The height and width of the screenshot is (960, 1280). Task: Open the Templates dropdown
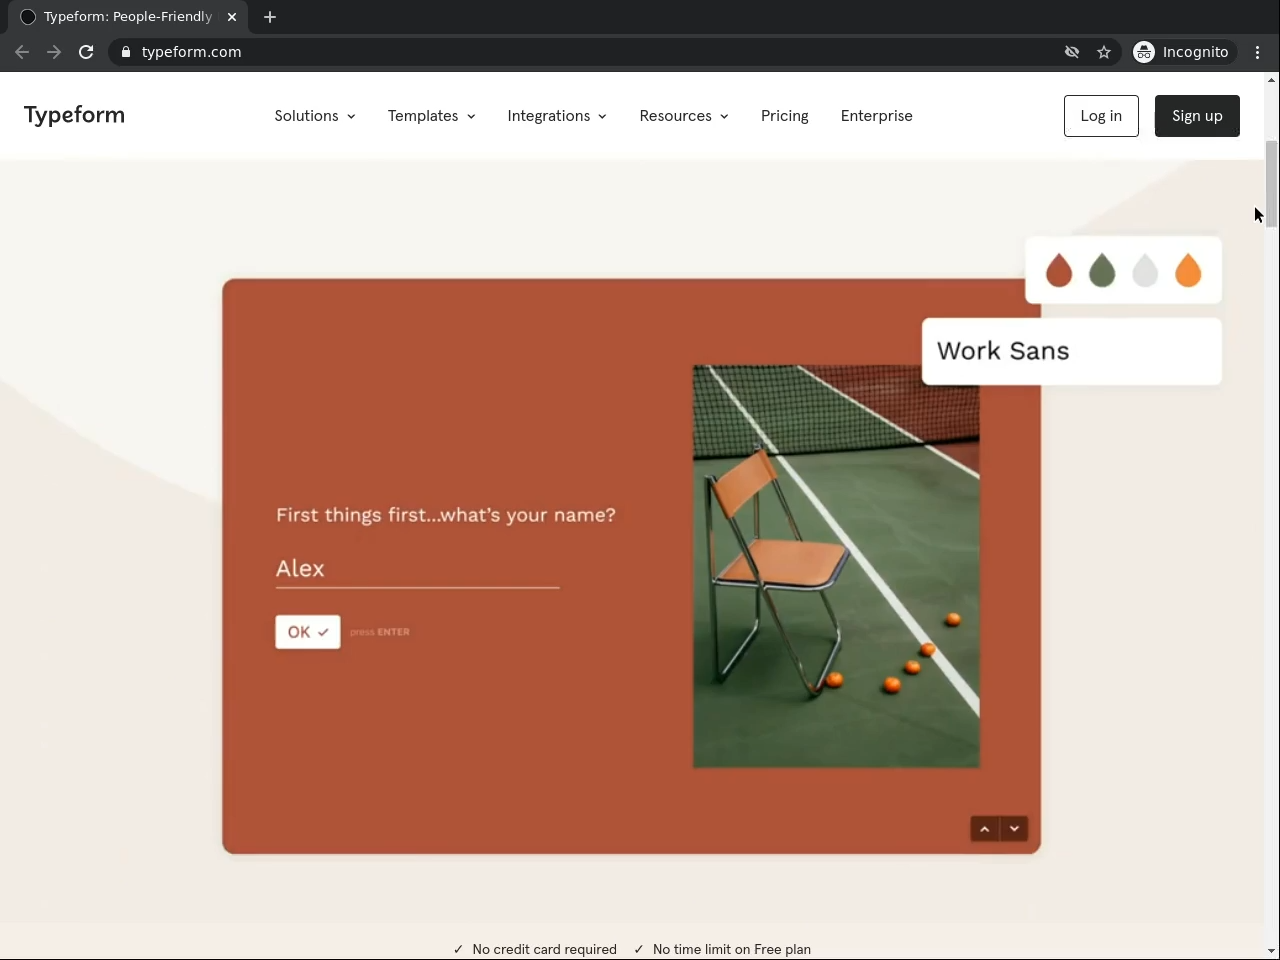point(431,116)
